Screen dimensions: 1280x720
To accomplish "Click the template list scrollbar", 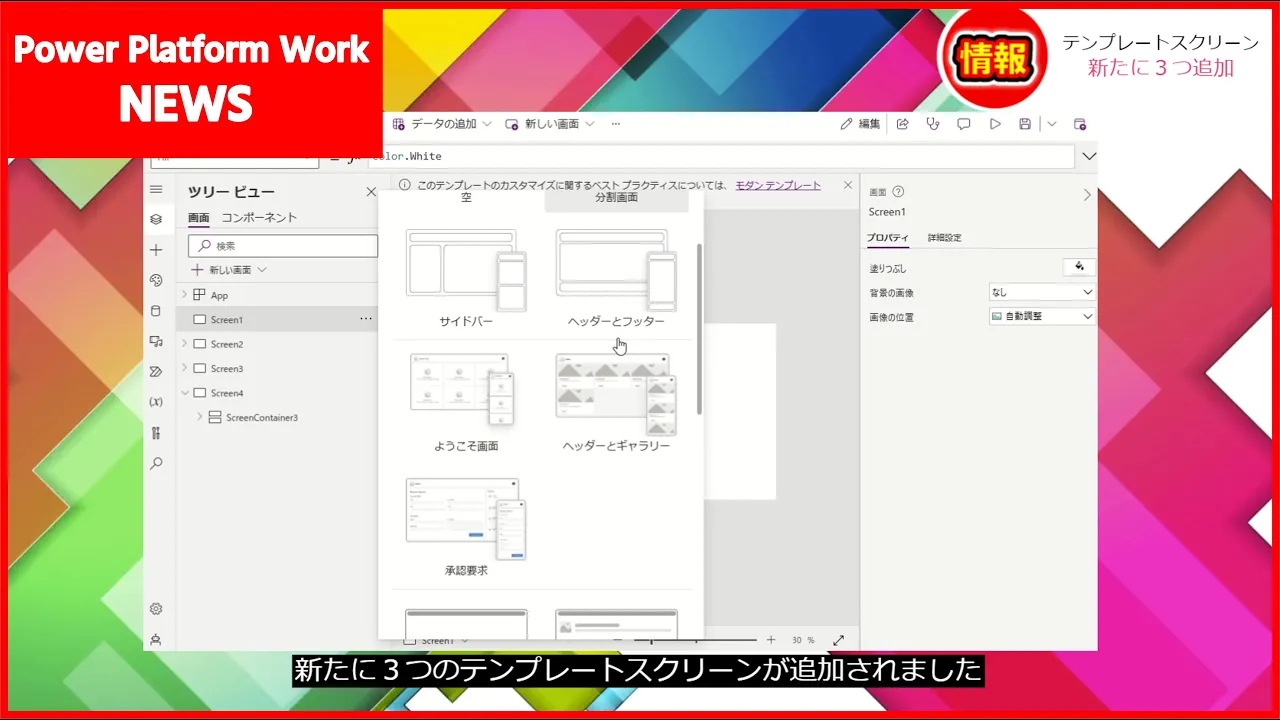I will pos(699,328).
